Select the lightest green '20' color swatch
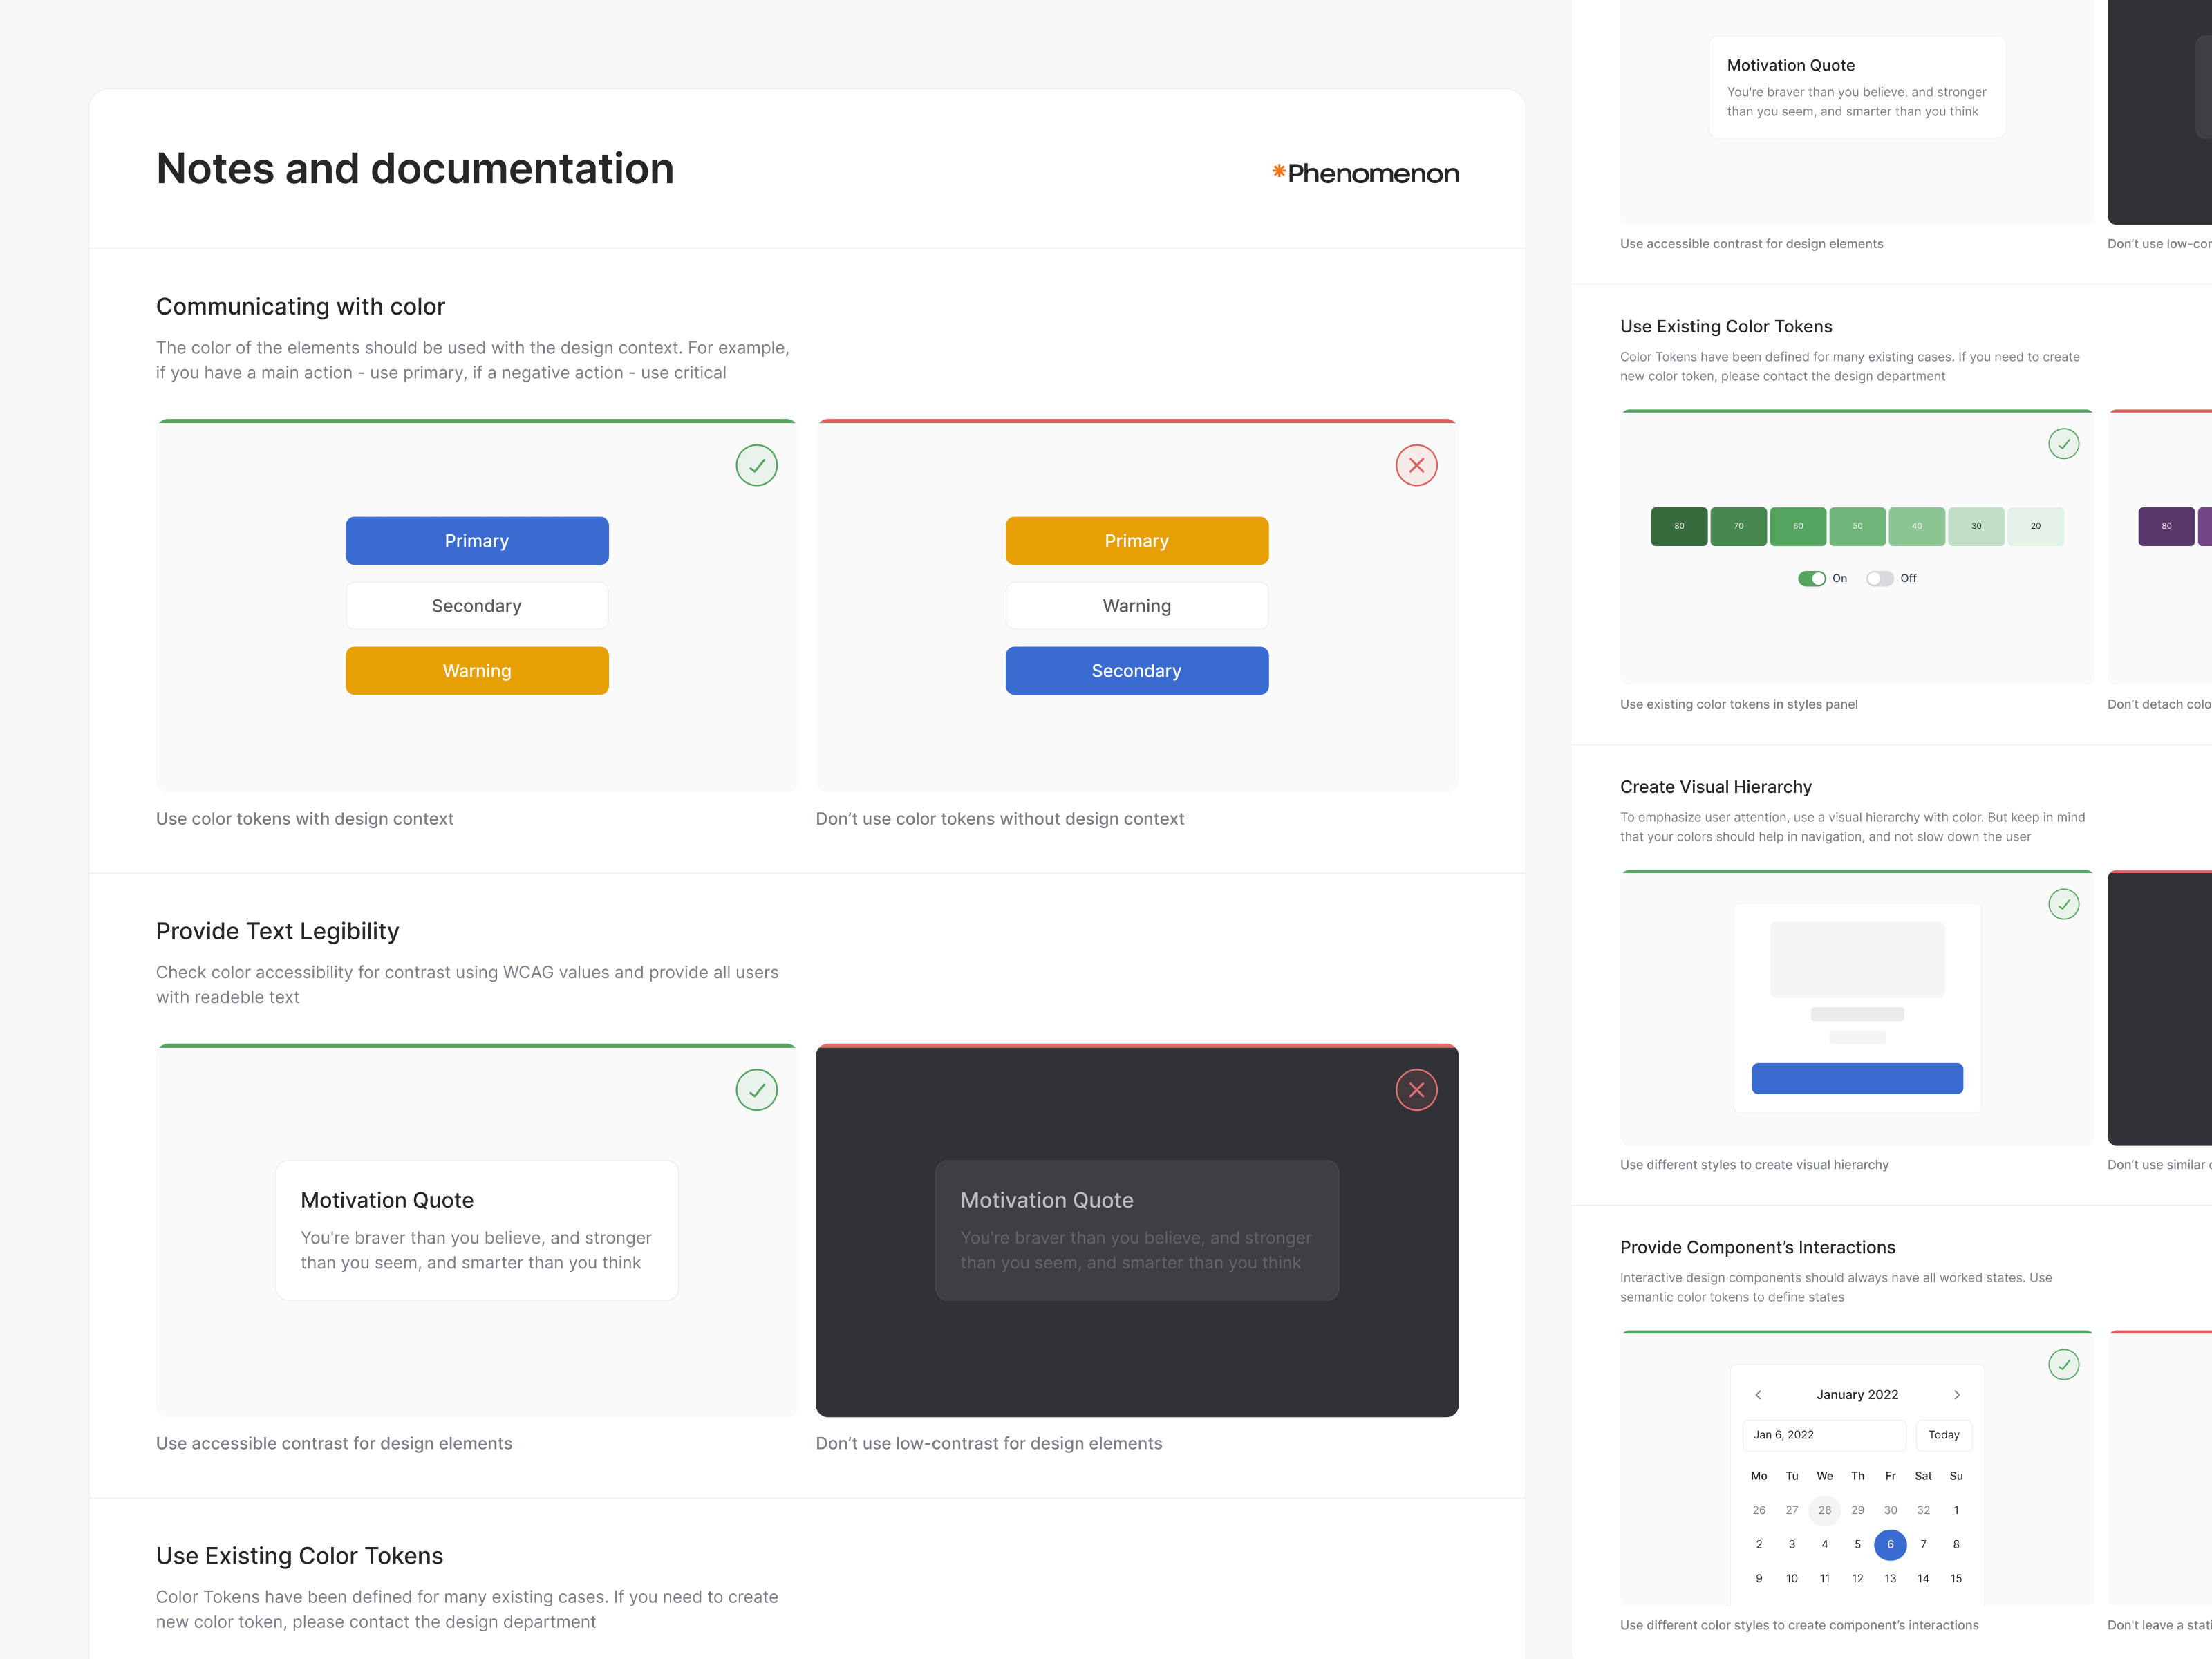Screen dimensions: 2212x1659 coord(2035,526)
